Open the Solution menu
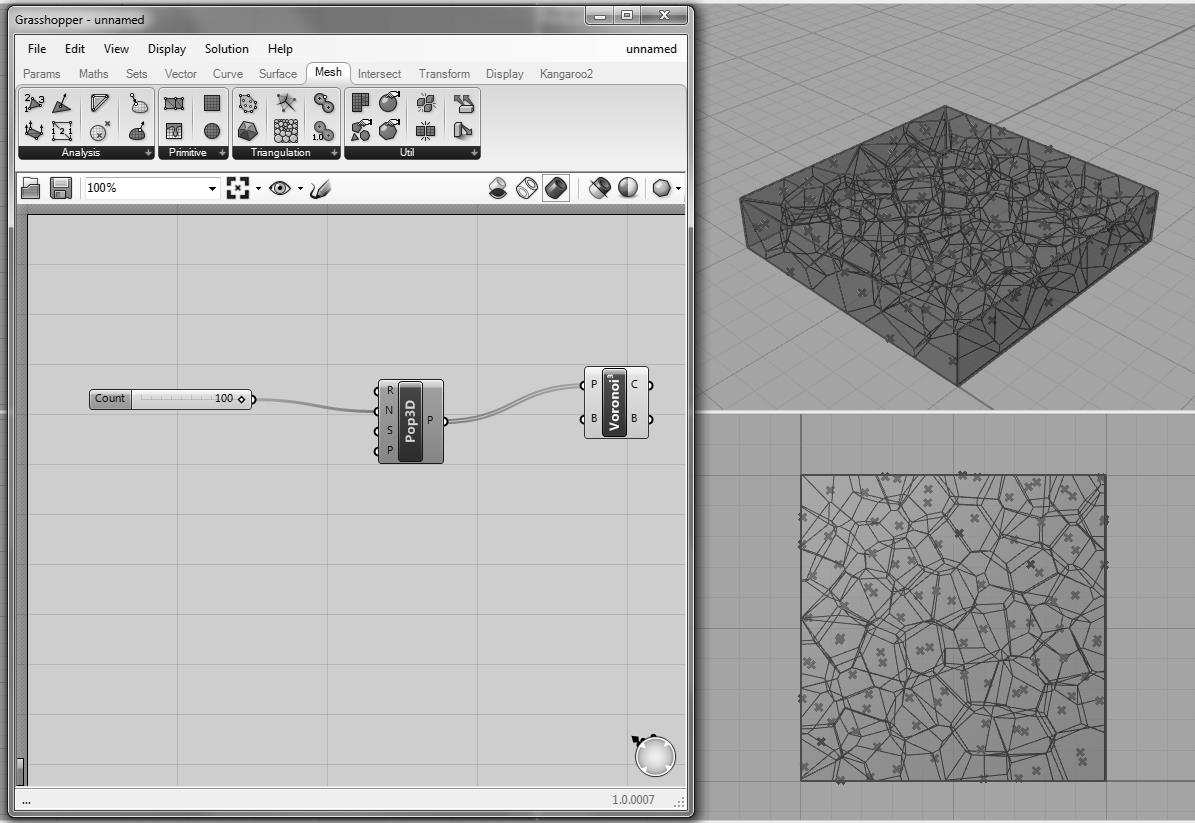The width and height of the screenshot is (1195, 823). [226, 49]
